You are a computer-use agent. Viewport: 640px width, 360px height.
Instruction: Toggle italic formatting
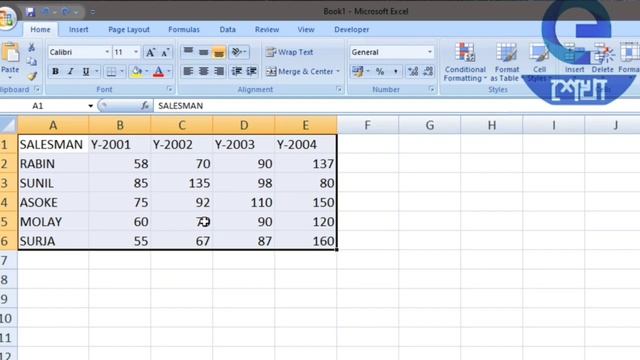tap(70, 72)
